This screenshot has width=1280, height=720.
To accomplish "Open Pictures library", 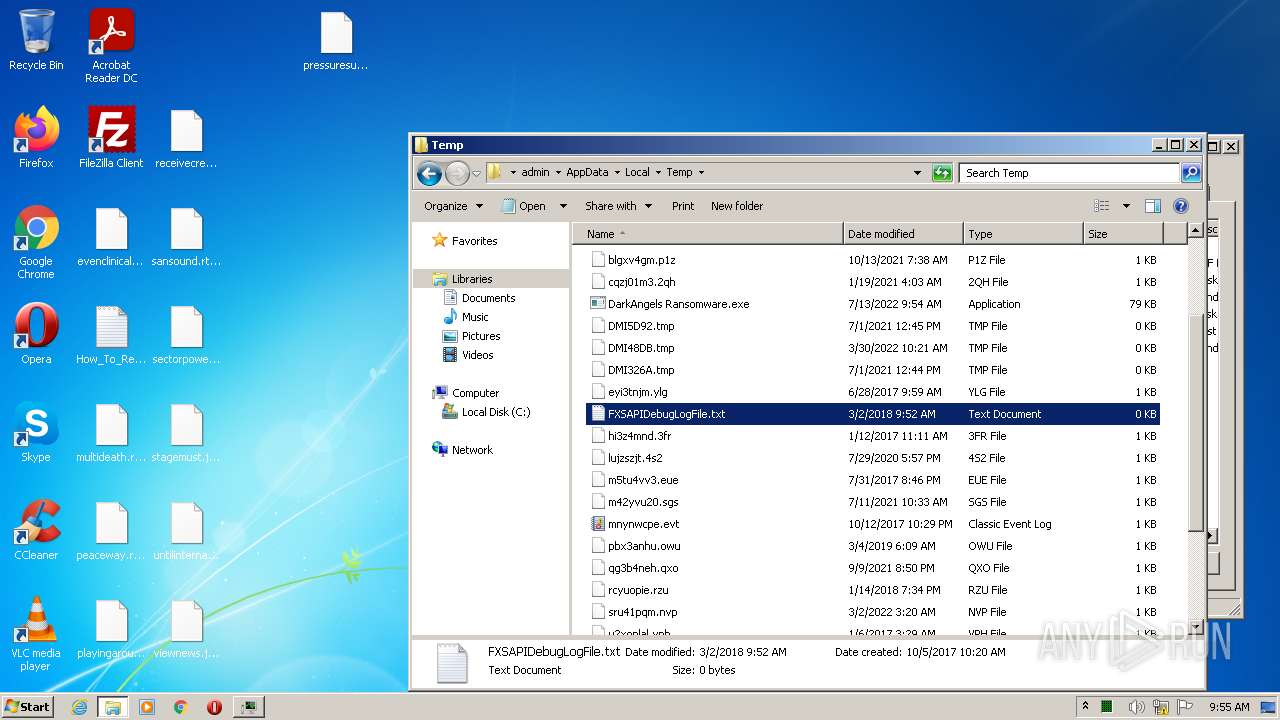I will click(x=481, y=336).
